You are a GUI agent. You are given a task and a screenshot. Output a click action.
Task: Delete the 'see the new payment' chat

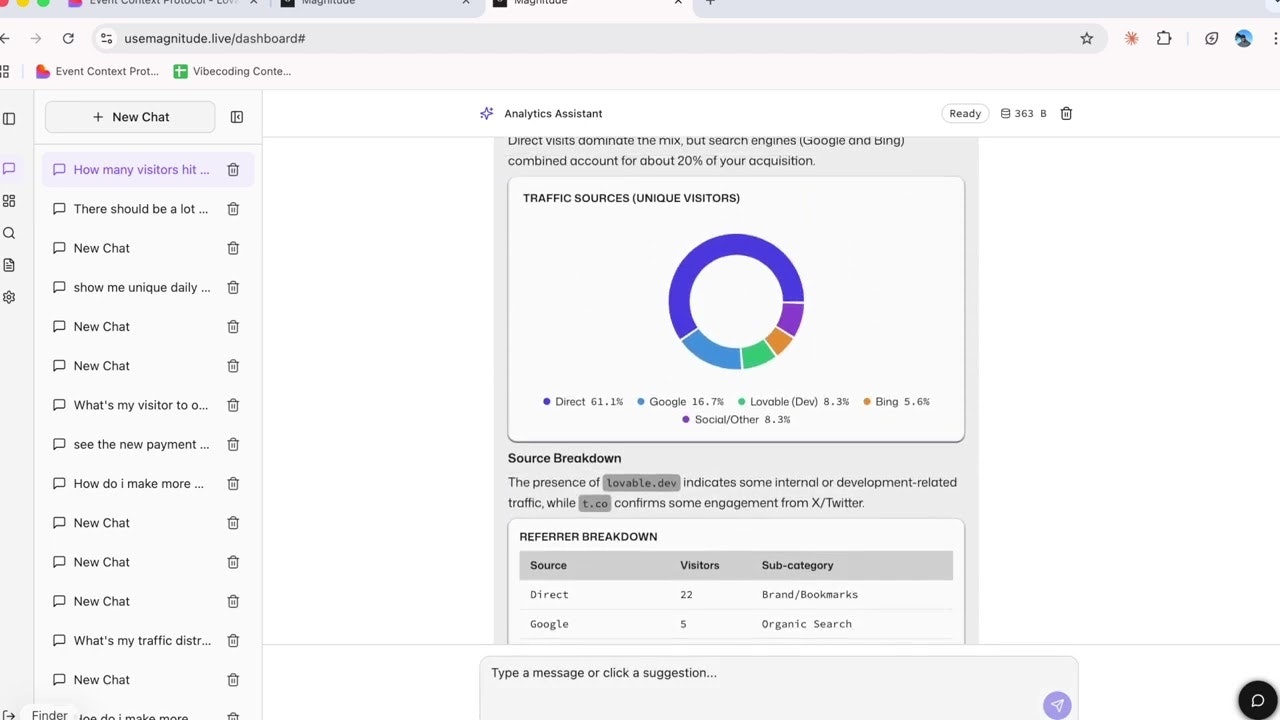click(x=233, y=444)
